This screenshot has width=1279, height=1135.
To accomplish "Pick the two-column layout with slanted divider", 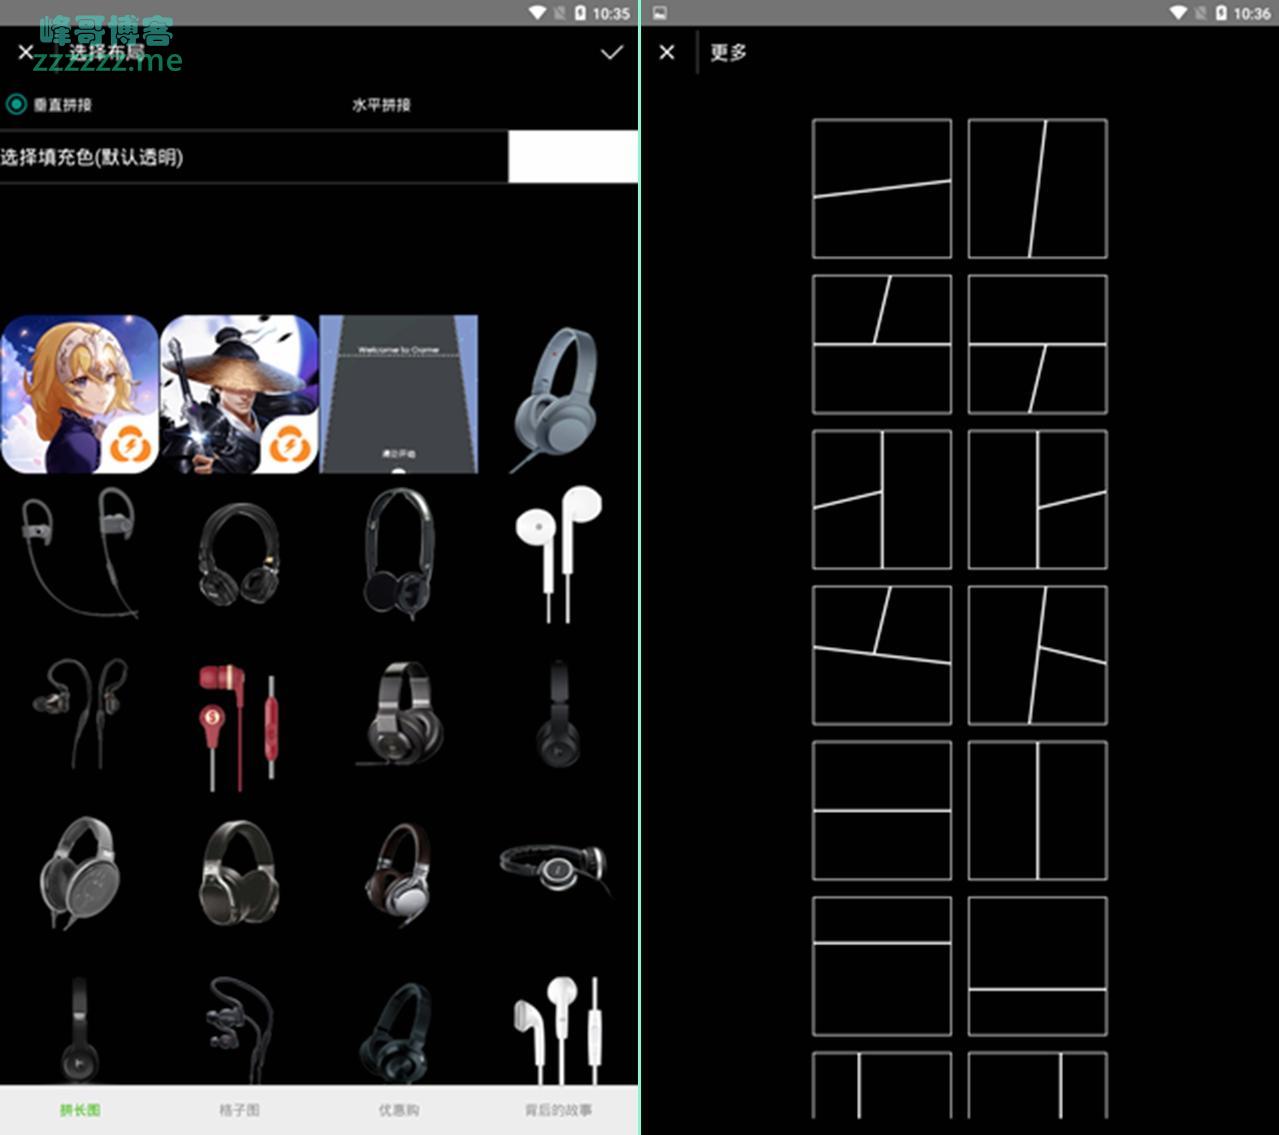I will pos(1038,189).
